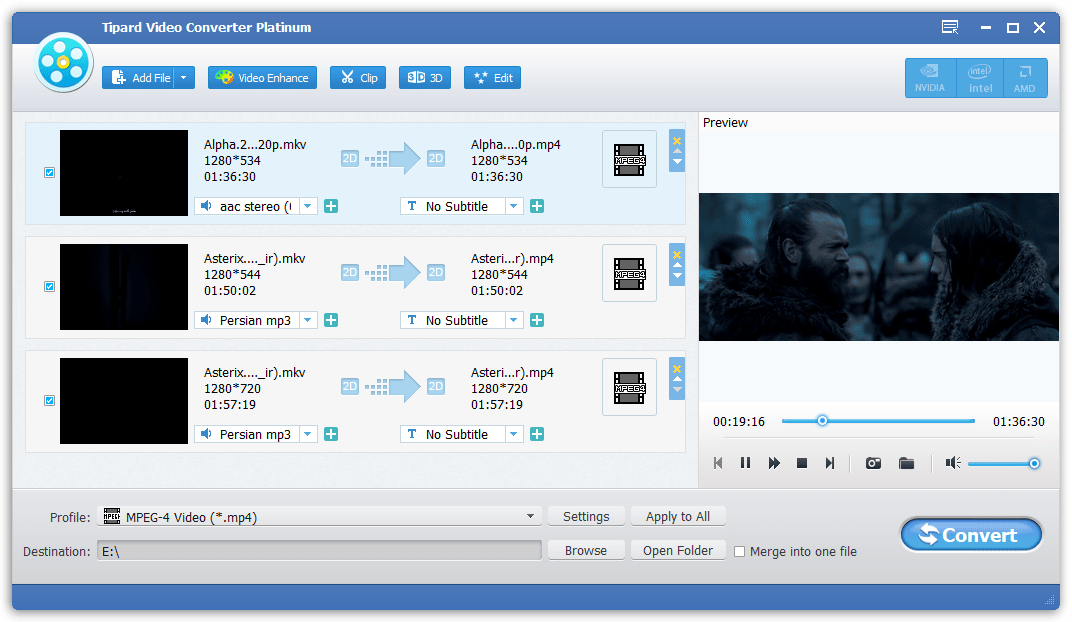Select the 01:50:02 Asterix video thumbnail
This screenshot has width=1072, height=622.
click(x=124, y=287)
